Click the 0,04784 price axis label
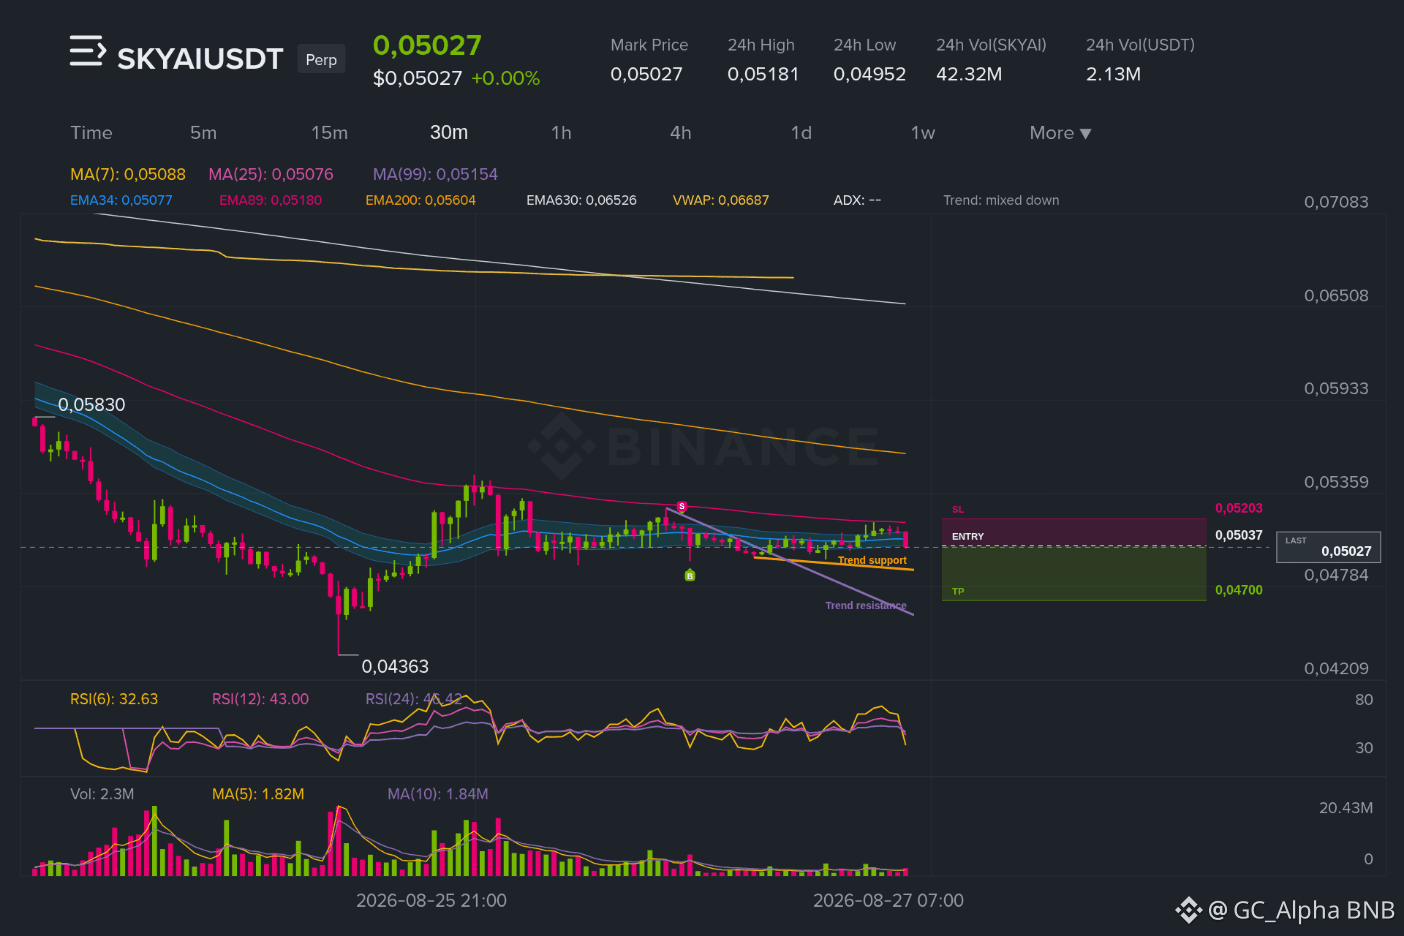1404x936 pixels. coord(1336,575)
